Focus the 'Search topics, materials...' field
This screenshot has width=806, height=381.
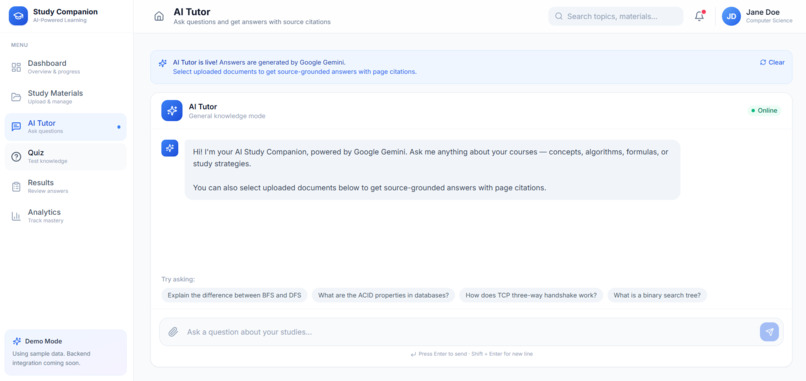pos(616,16)
